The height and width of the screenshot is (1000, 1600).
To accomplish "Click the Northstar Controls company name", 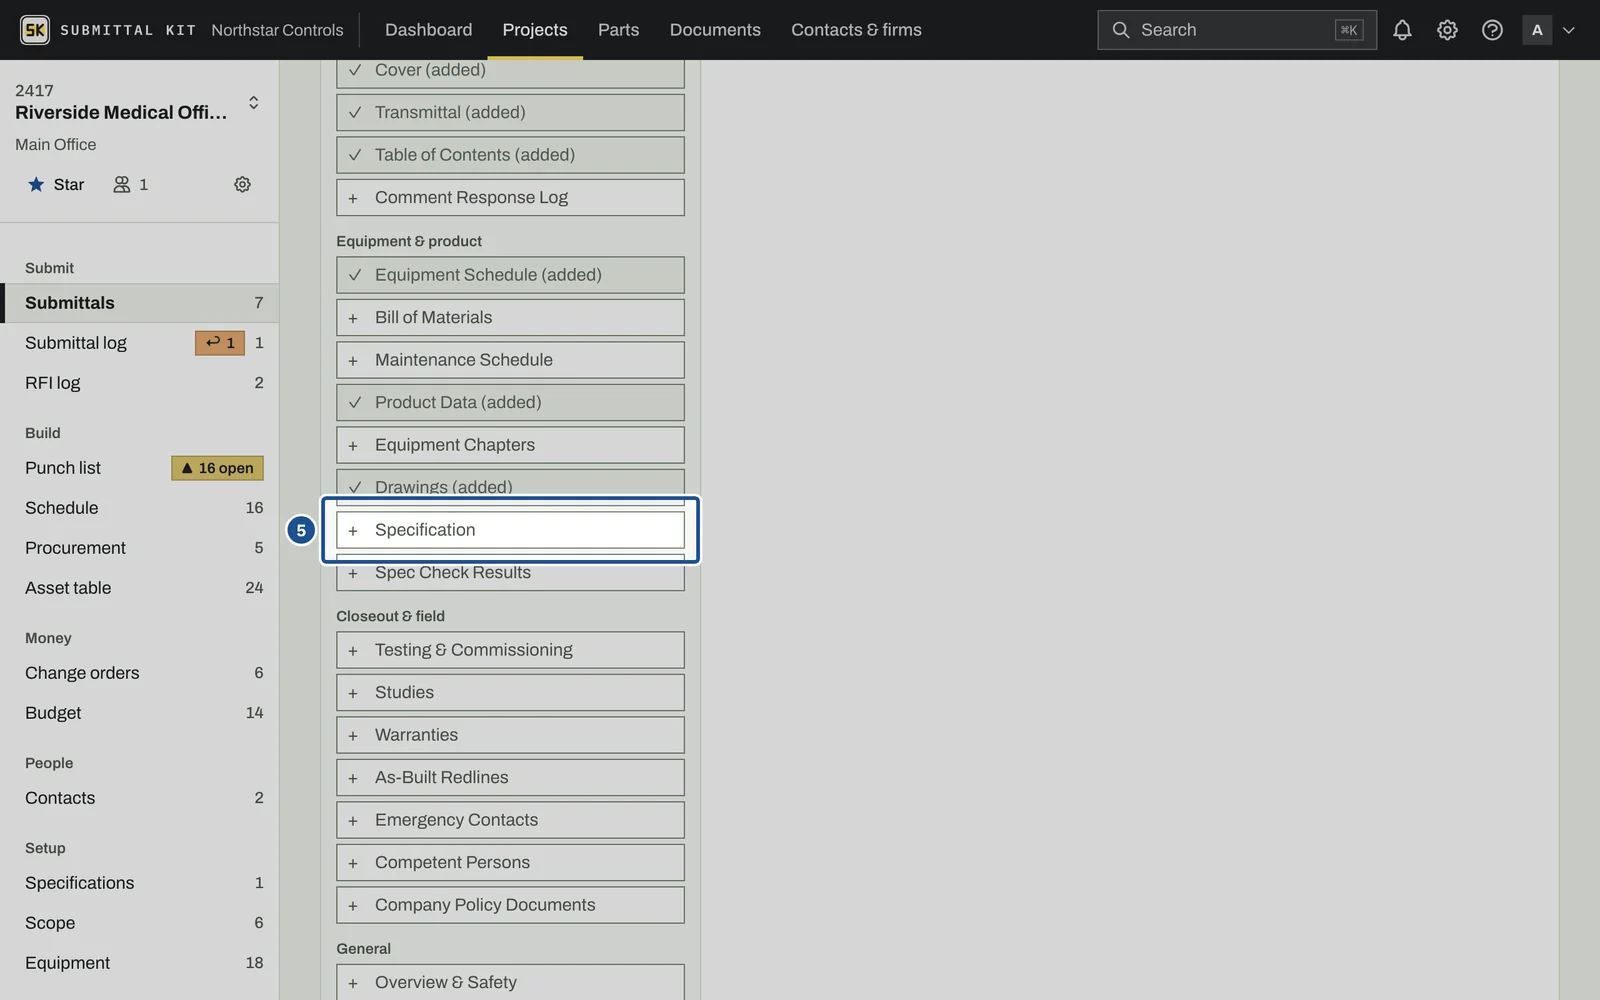I will pyautogui.click(x=277, y=30).
